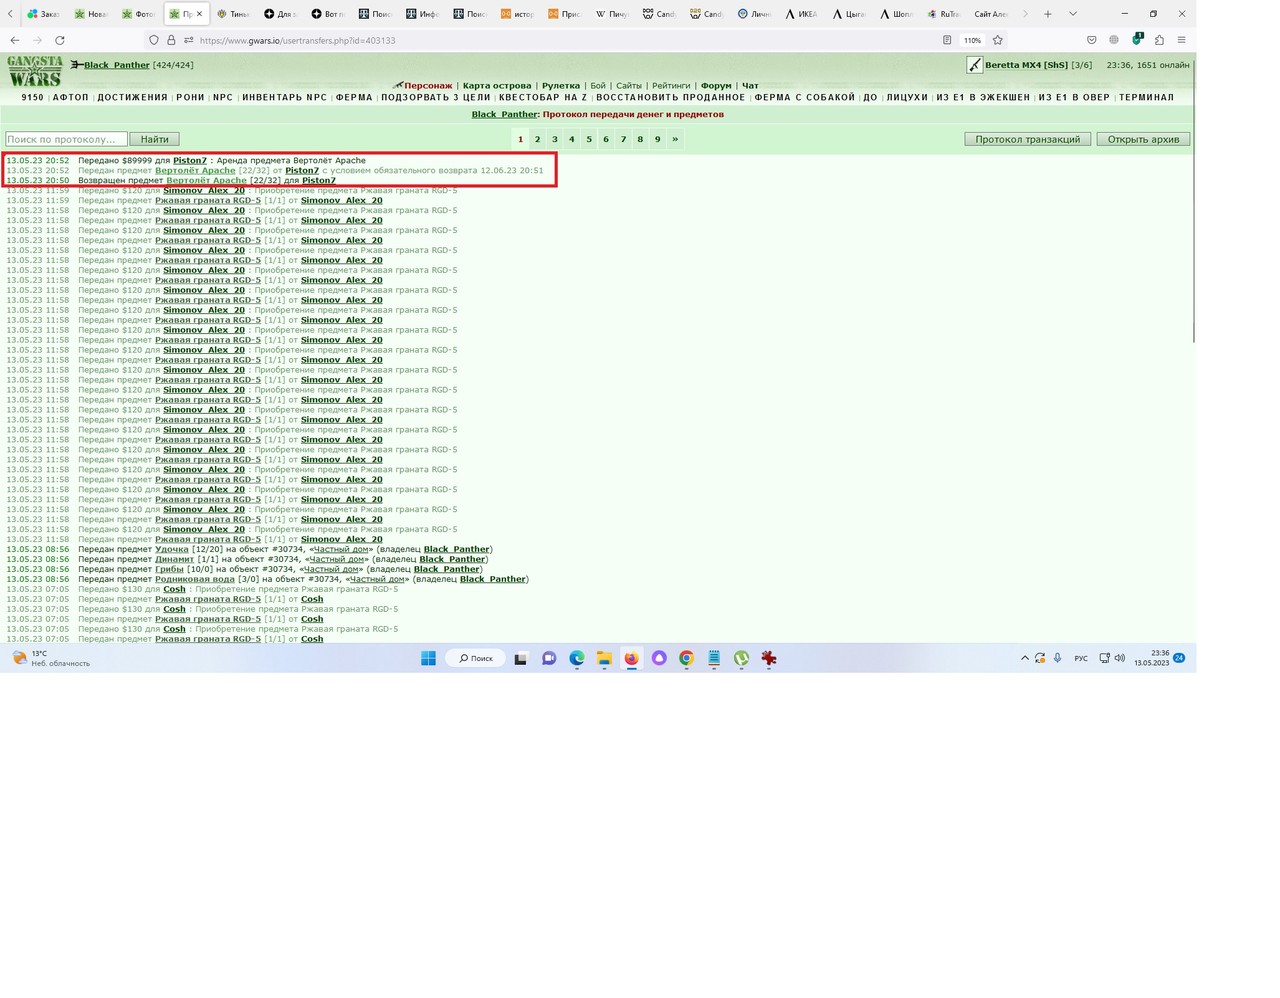Open uTorrent from the taskbar
Viewport: 1280px width, 998px height.
click(x=741, y=658)
